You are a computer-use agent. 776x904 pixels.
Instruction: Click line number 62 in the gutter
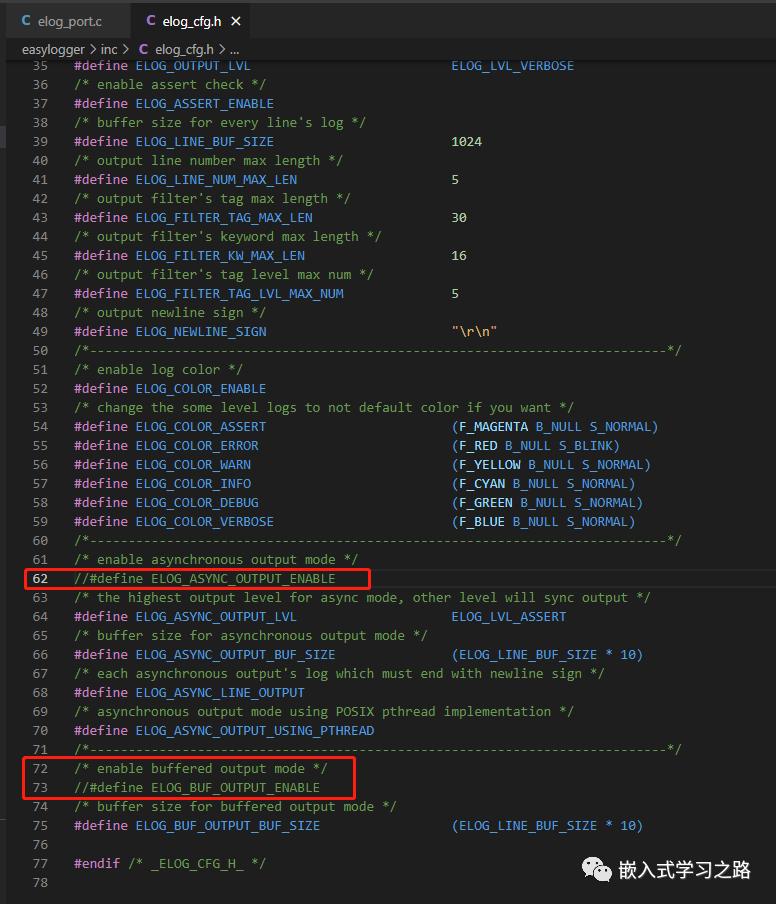(x=40, y=578)
